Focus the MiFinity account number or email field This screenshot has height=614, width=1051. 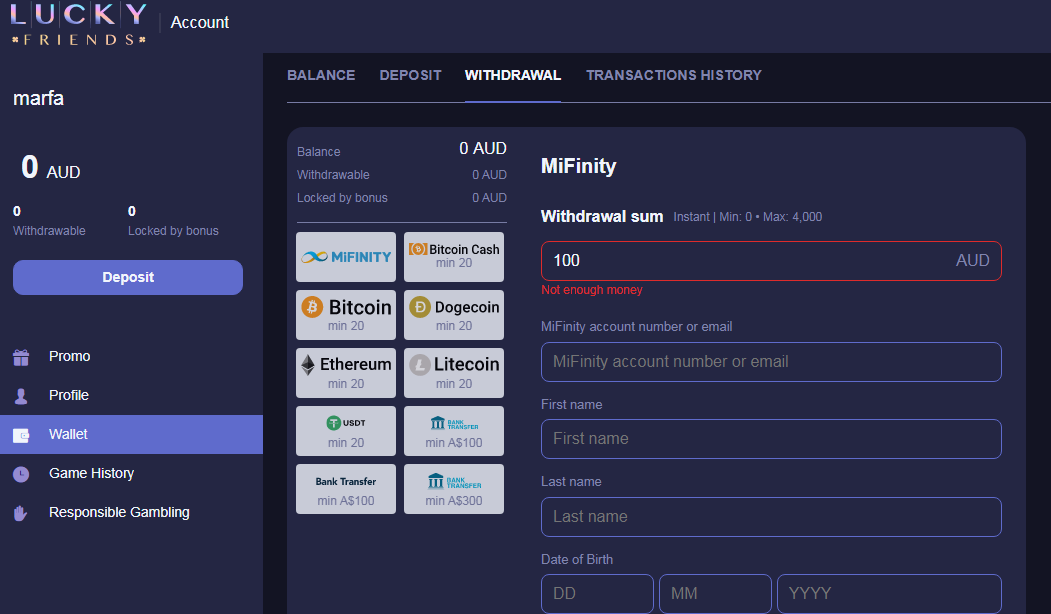click(770, 362)
